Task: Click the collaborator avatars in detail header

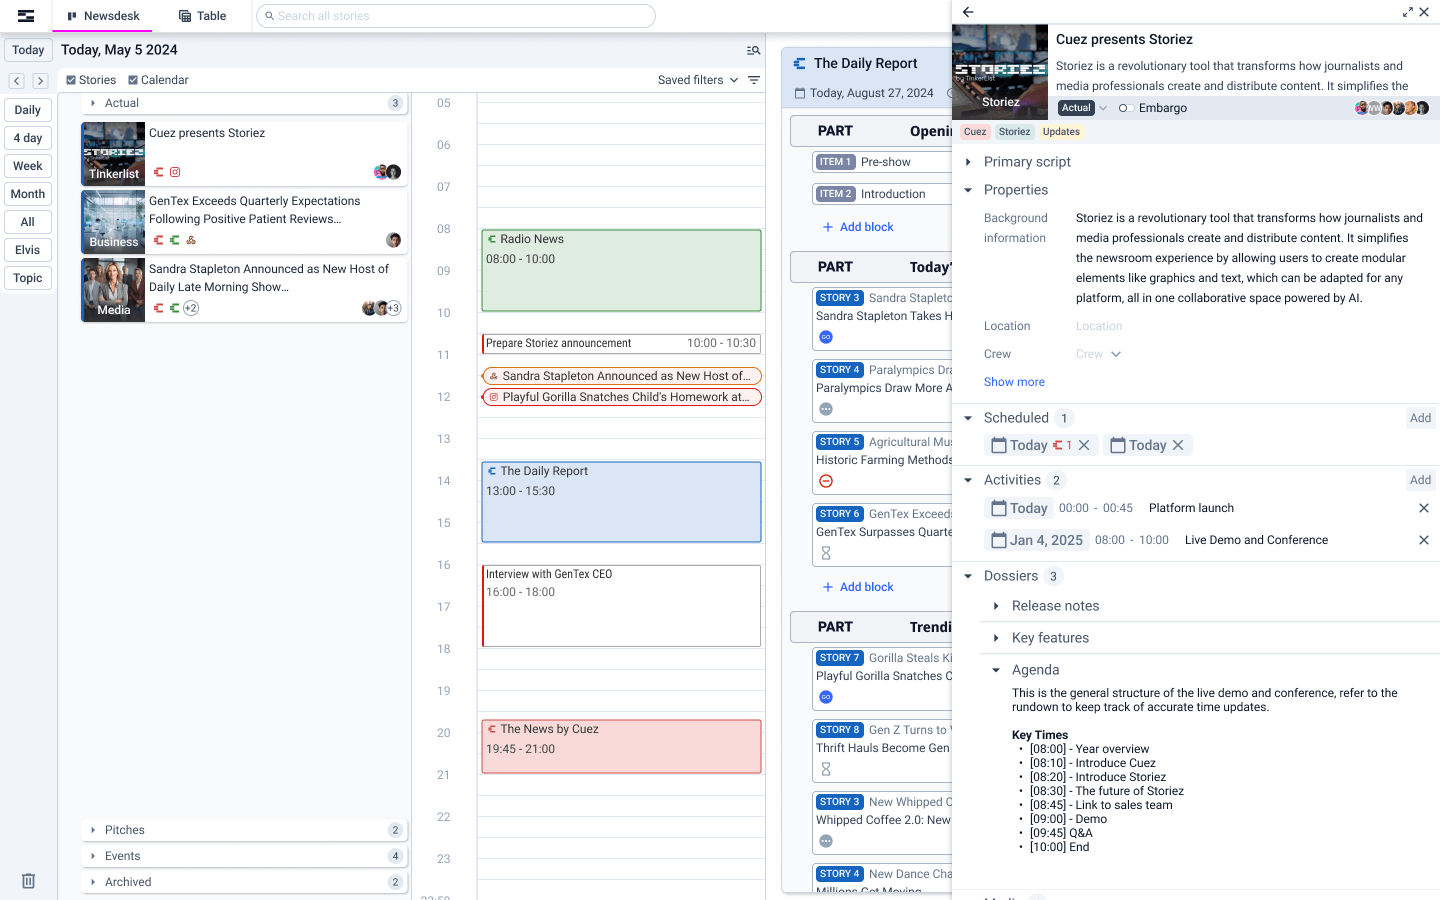Action: [x=1392, y=108]
